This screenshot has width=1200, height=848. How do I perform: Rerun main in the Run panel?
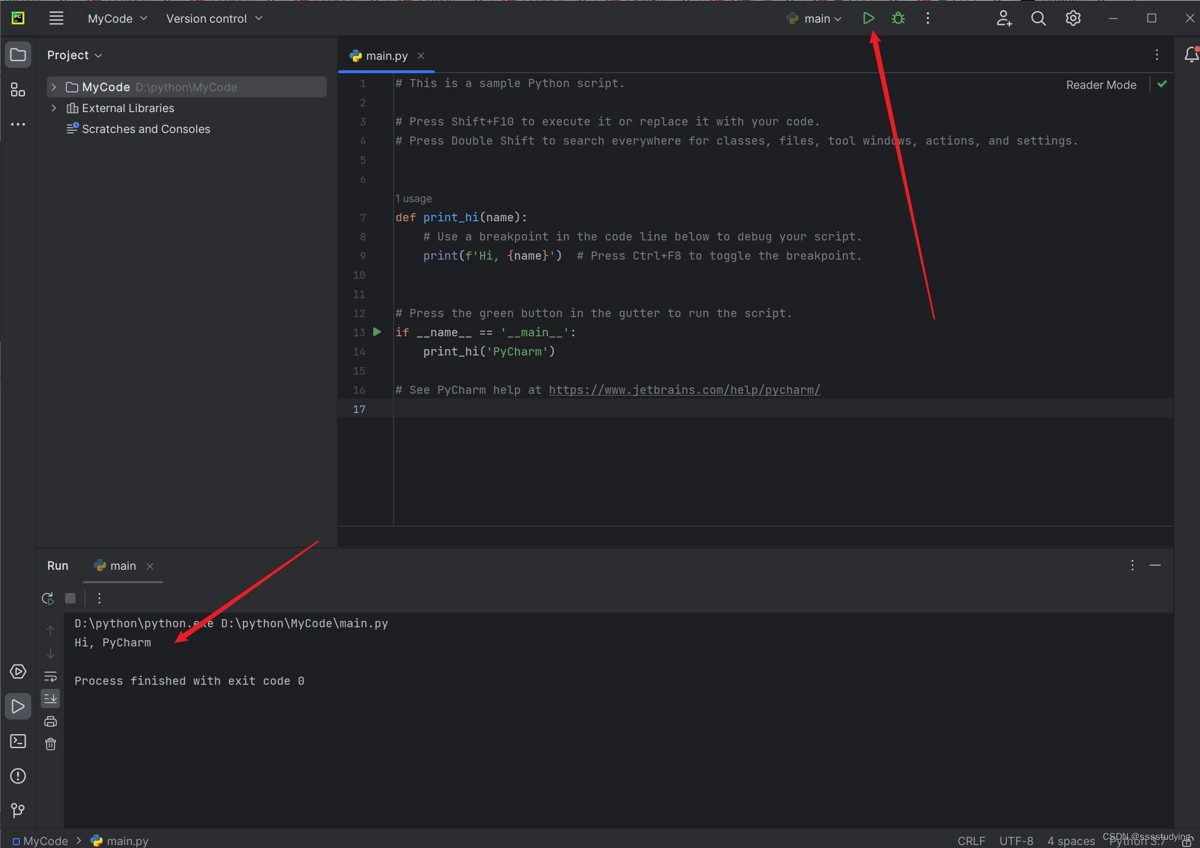click(x=48, y=598)
